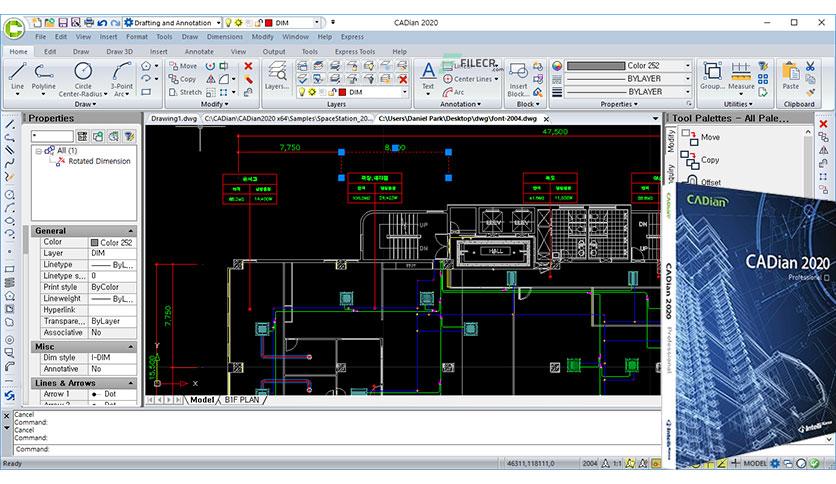Click the quick select icon in Properties panel
The image size is (836, 484).
(128, 136)
